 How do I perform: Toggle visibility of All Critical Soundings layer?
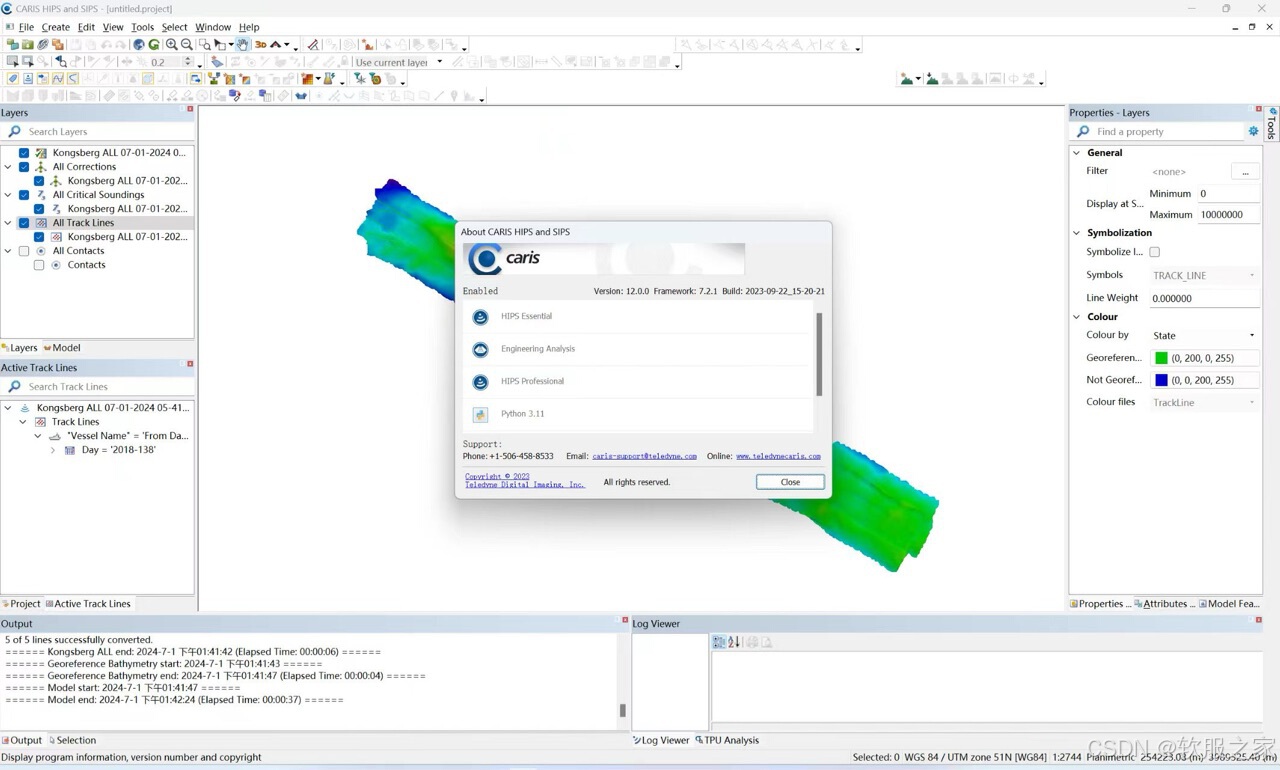point(24,195)
